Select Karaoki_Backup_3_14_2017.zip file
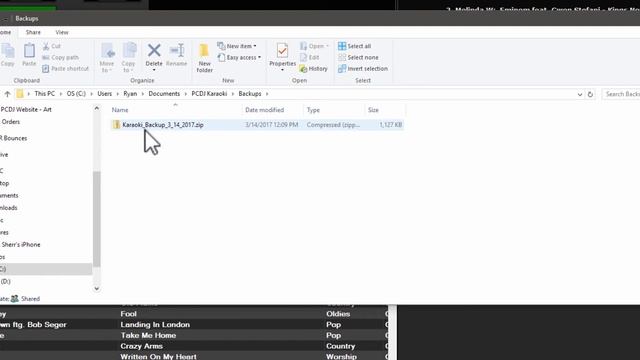This screenshot has width=640, height=360. [x=257, y=125]
